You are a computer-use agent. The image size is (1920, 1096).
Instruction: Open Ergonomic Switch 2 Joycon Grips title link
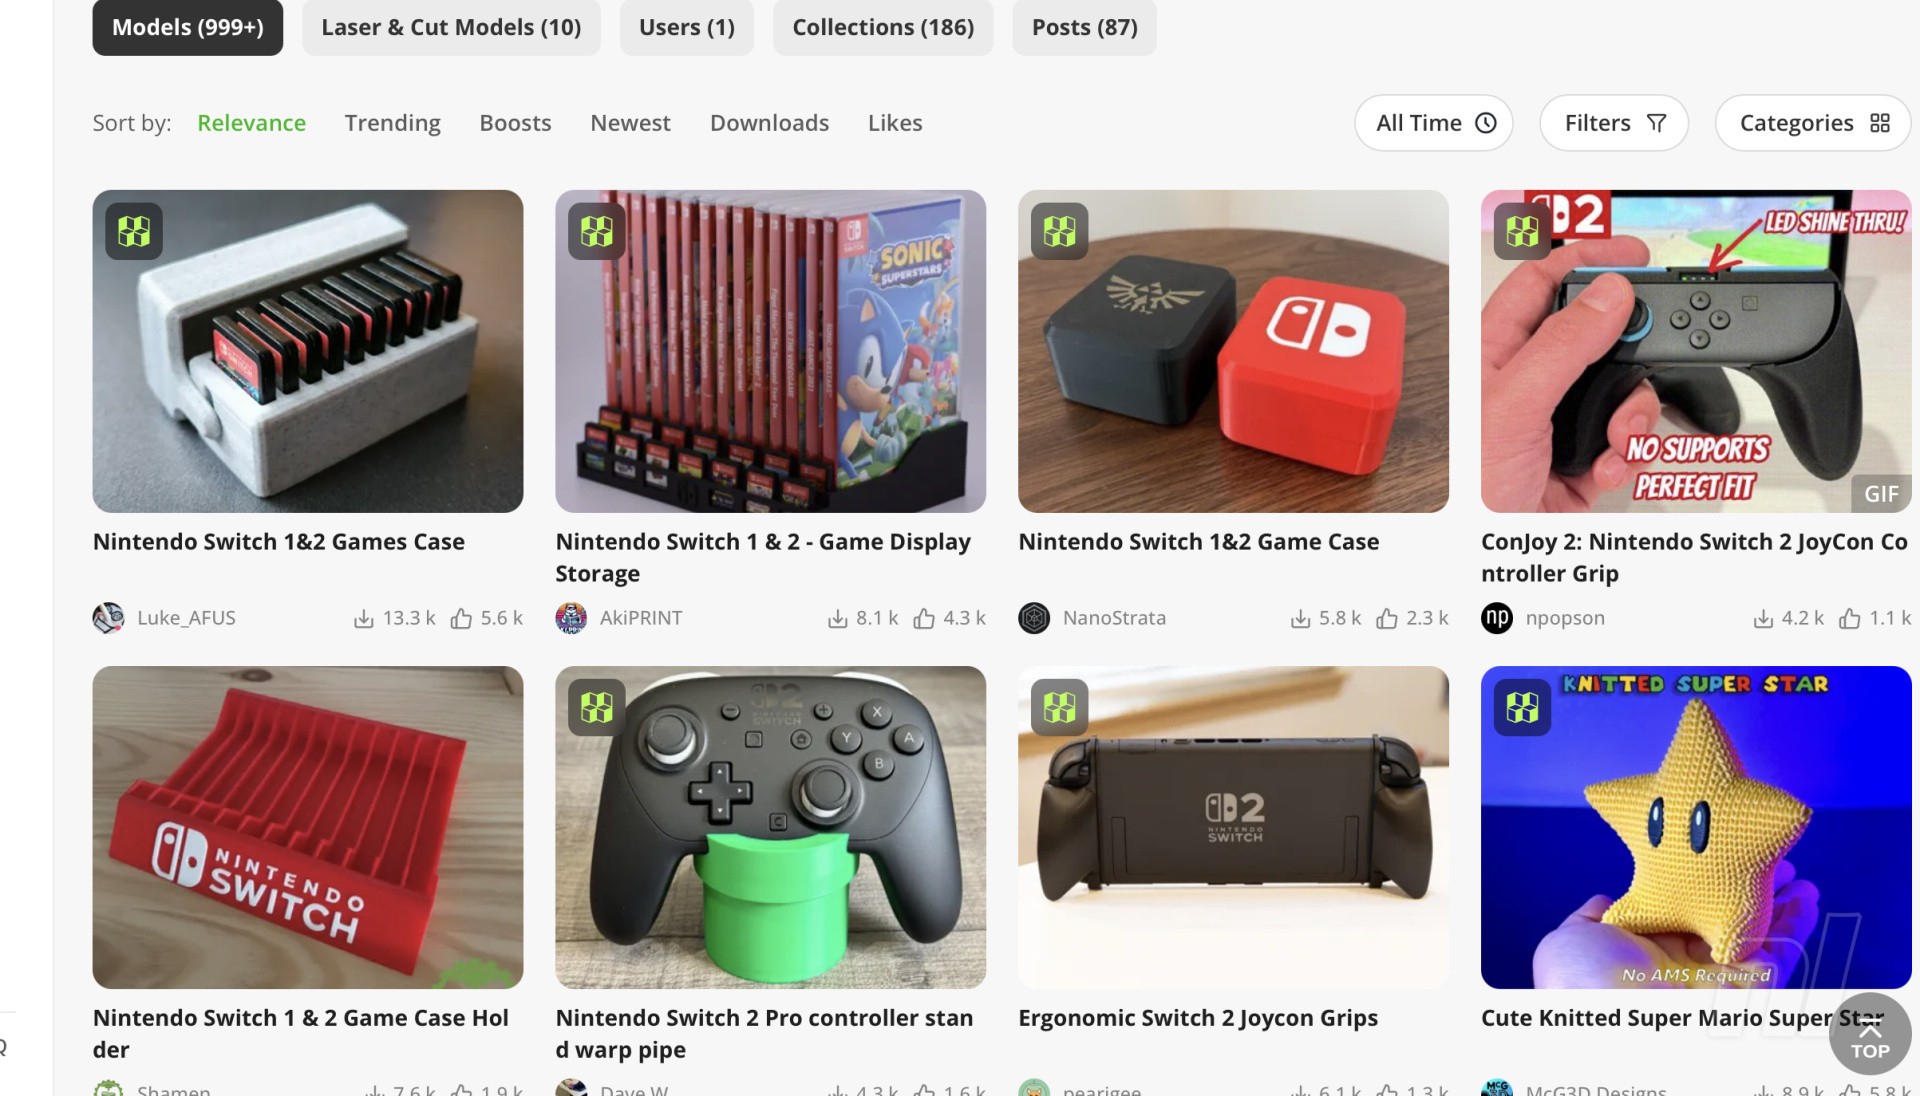(1198, 1018)
